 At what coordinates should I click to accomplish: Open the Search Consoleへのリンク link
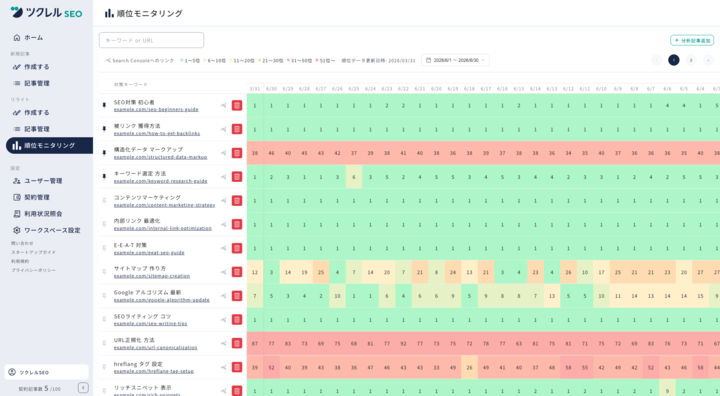point(140,60)
